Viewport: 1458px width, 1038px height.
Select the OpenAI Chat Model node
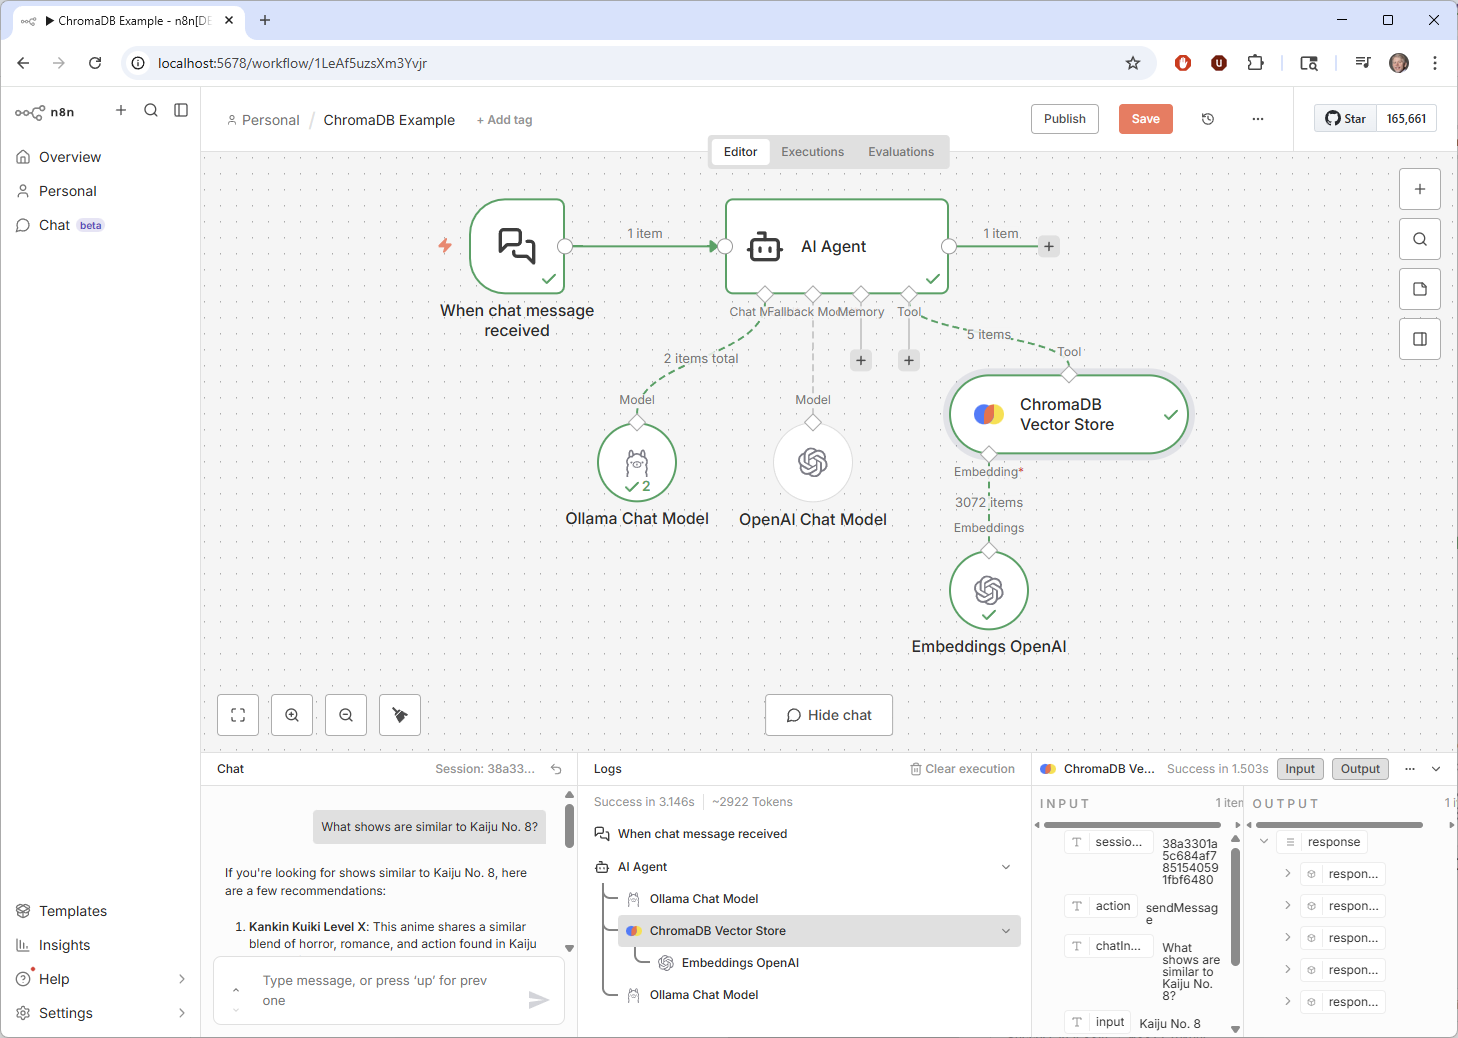coord(813,462)
